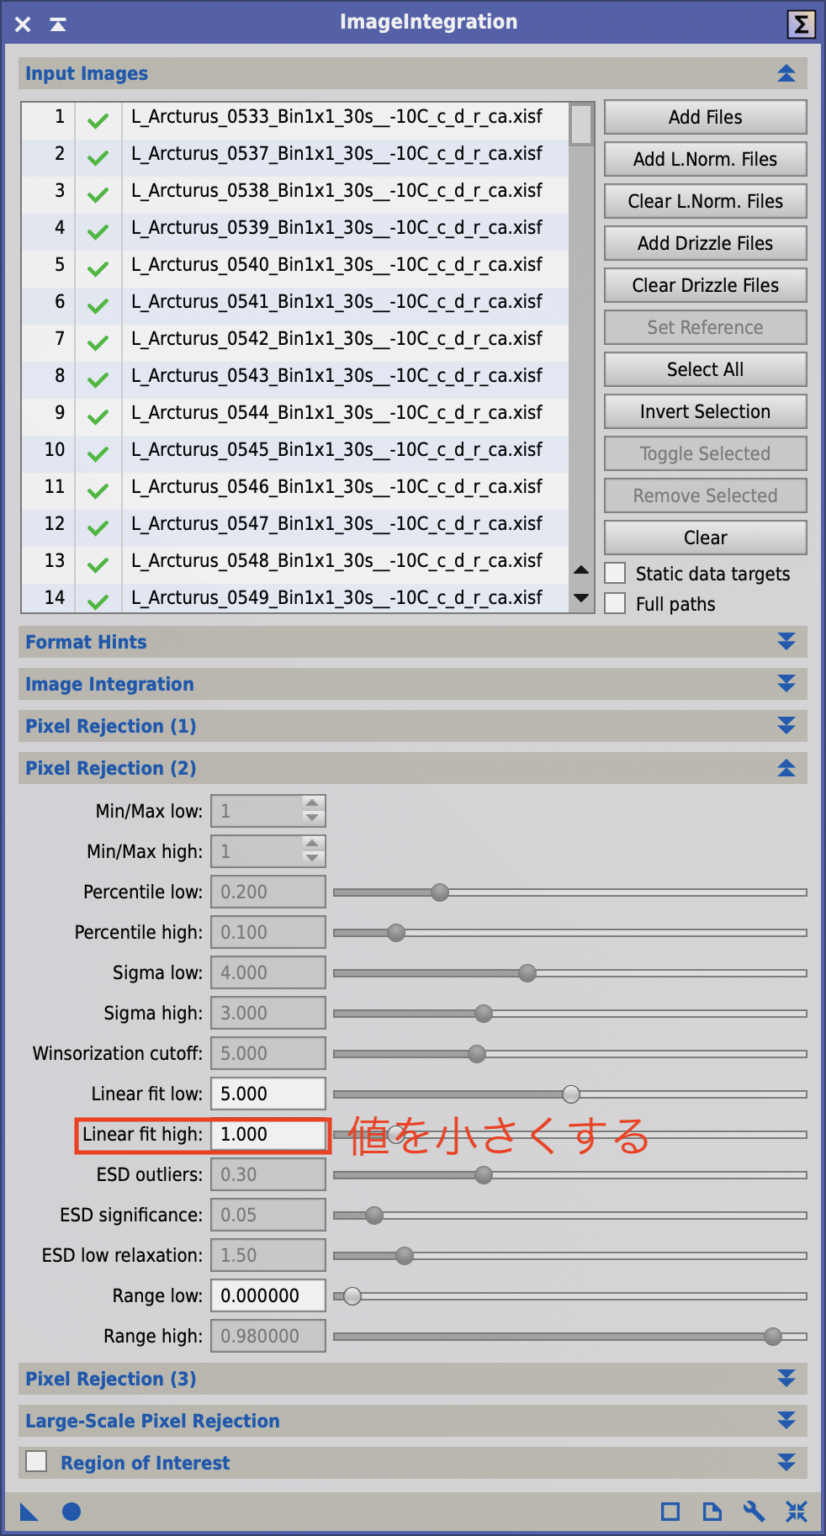Click the Linear fit low slider handle

571,1094
